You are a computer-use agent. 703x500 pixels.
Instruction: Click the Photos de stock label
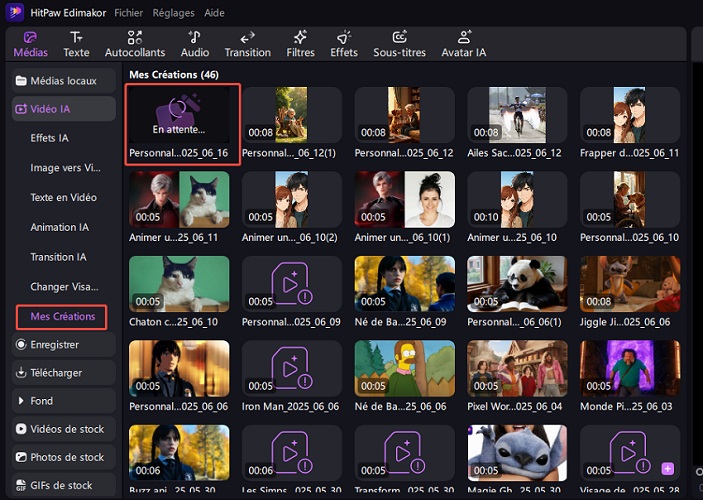67,457
